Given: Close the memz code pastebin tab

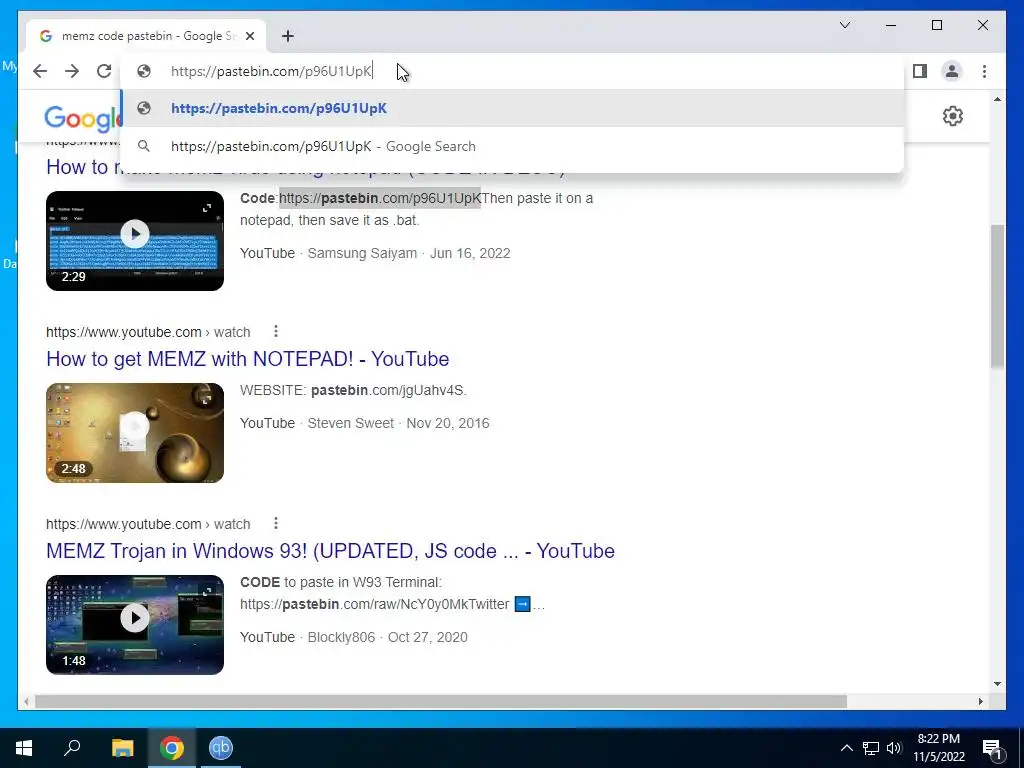Looking at the screenshot, I should (x=250, y=36).
